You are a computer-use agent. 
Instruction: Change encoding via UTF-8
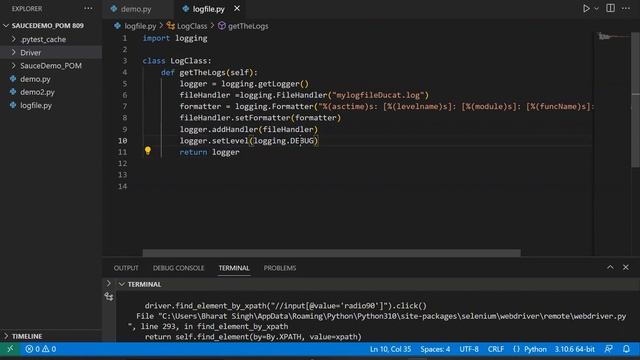[469, 349]
